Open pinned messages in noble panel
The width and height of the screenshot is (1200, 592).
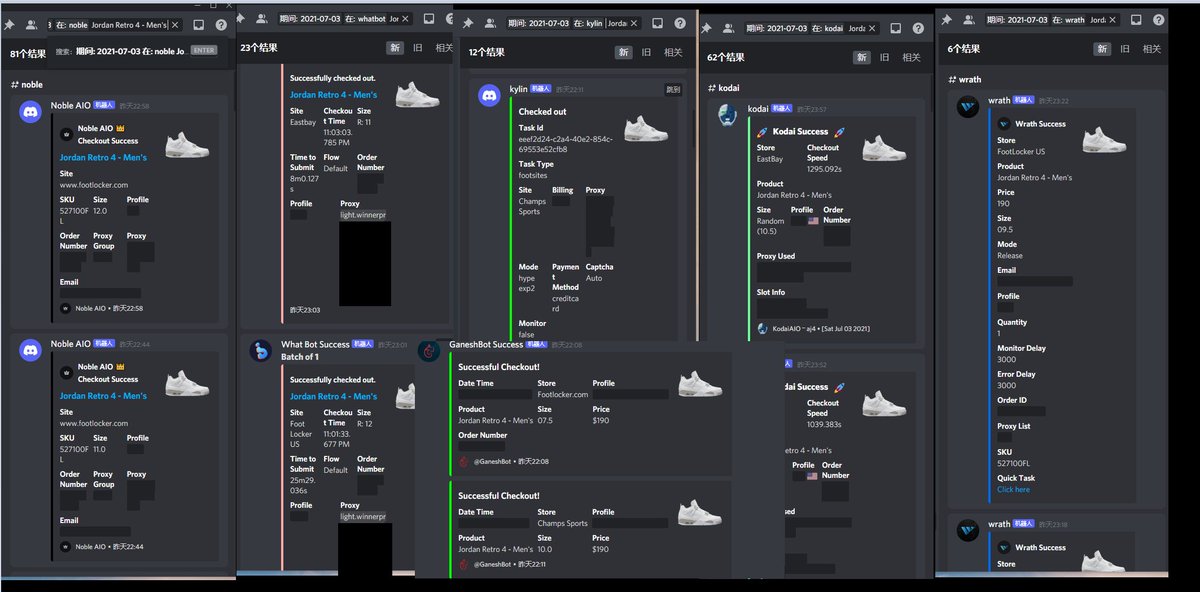9,25
